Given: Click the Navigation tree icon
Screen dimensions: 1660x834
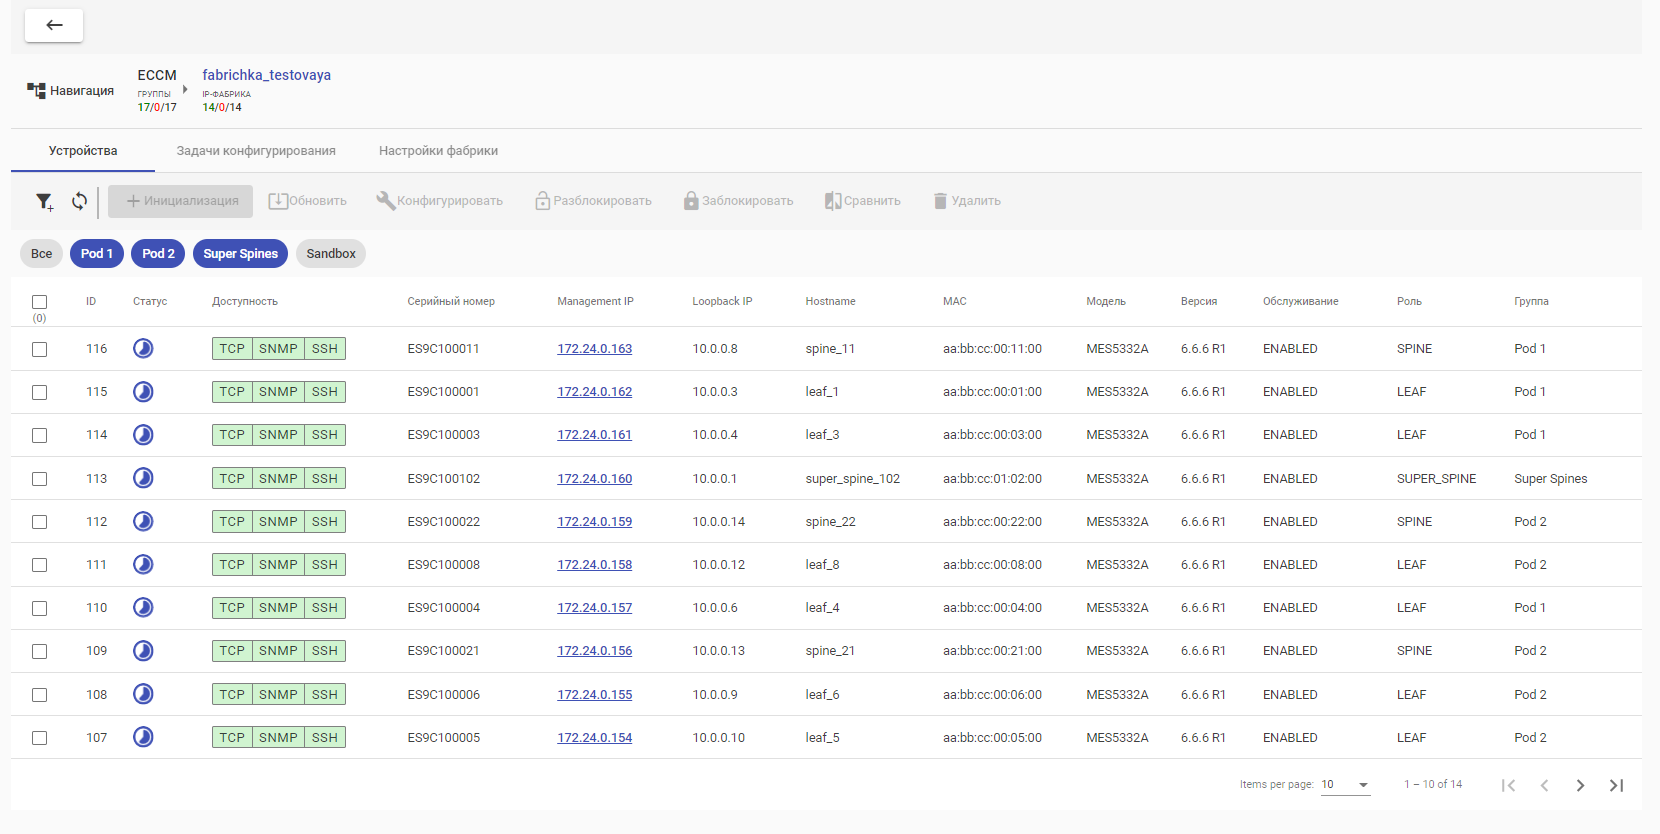Looking at the screenshot, I should point(37,91).
